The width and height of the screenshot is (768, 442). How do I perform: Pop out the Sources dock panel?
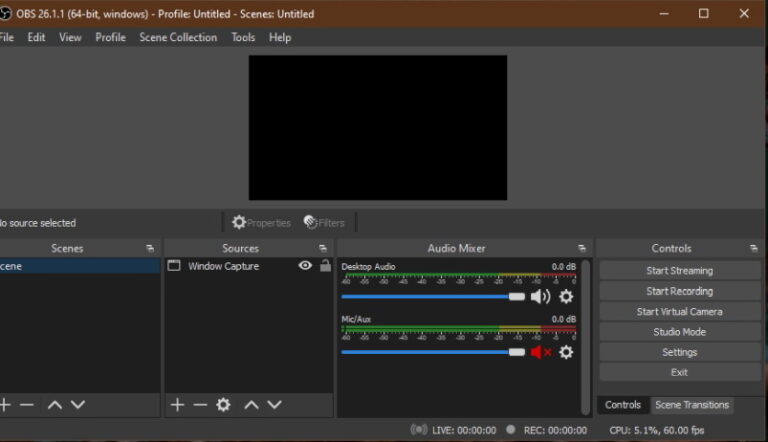tap(322, 248)
